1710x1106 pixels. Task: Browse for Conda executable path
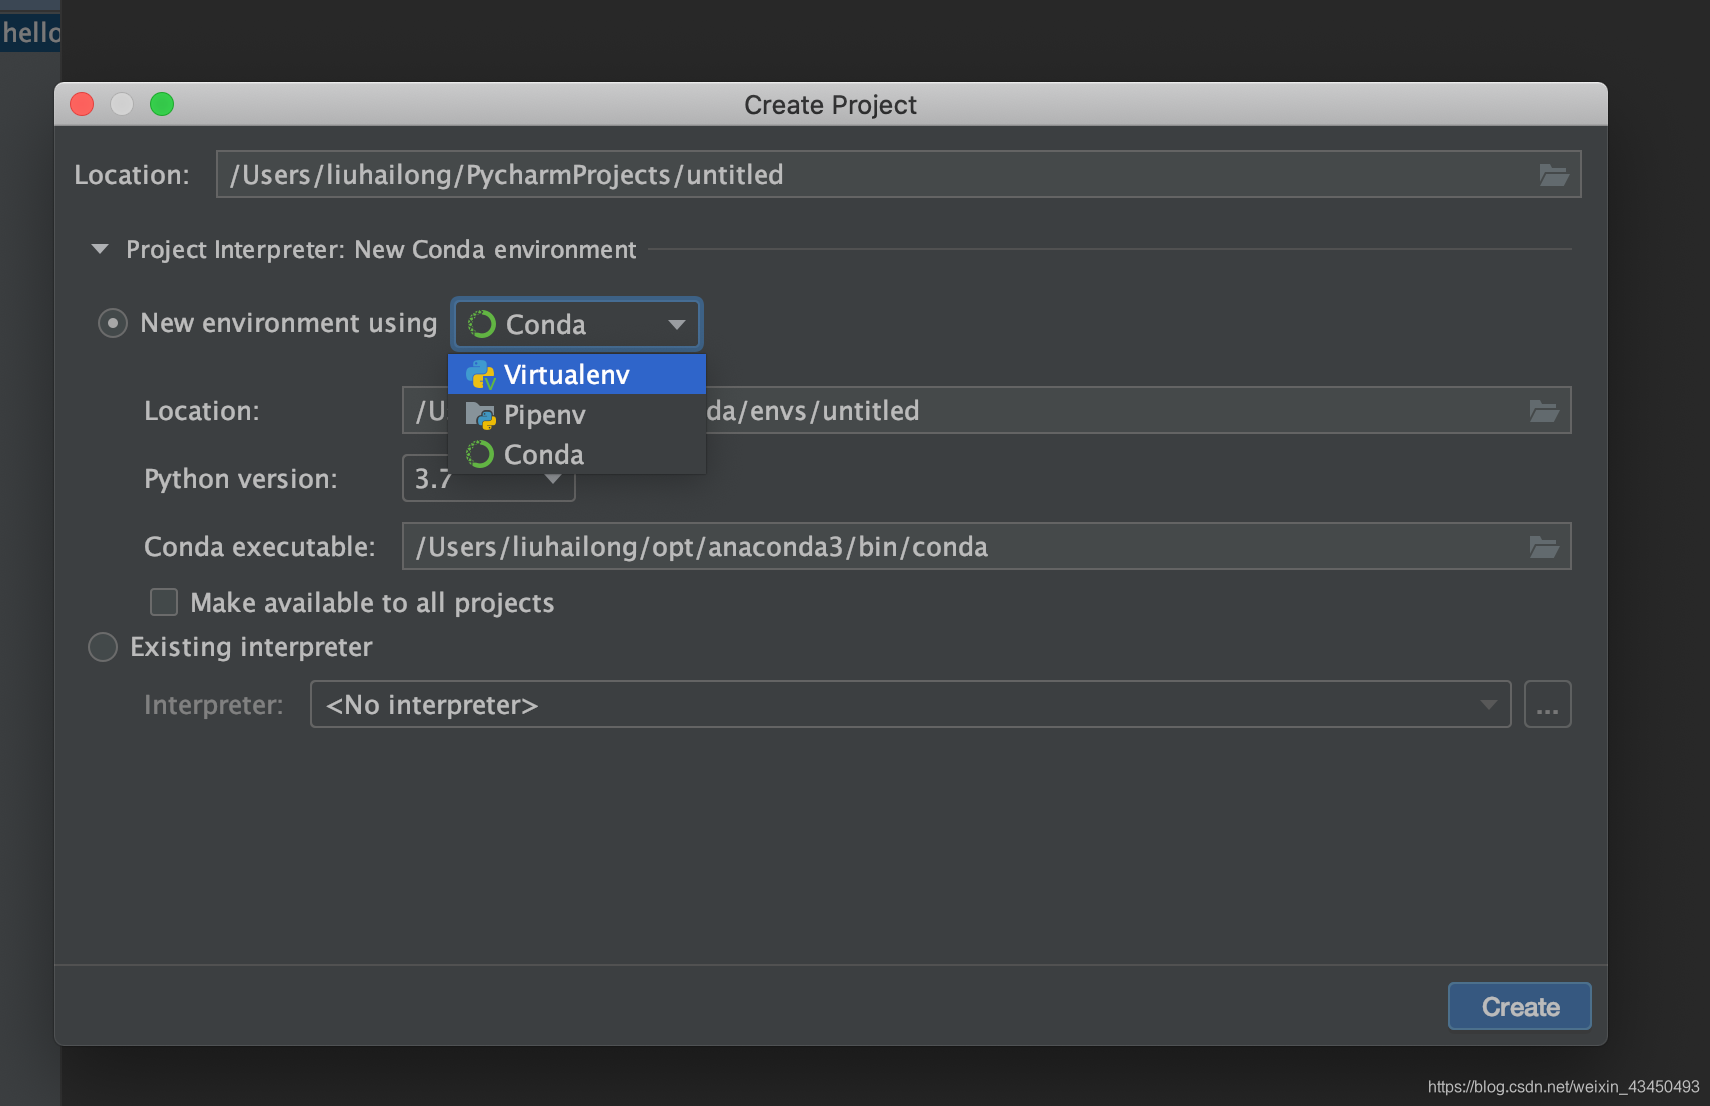pos(1544,547)
